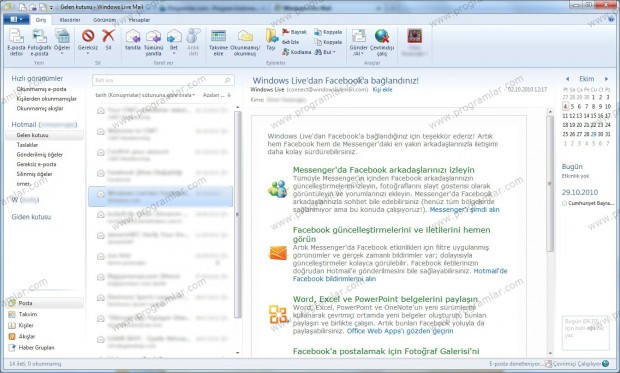Move message with Taşı button
The width and height of the screenshot is (620, 373).
(271, 40)
